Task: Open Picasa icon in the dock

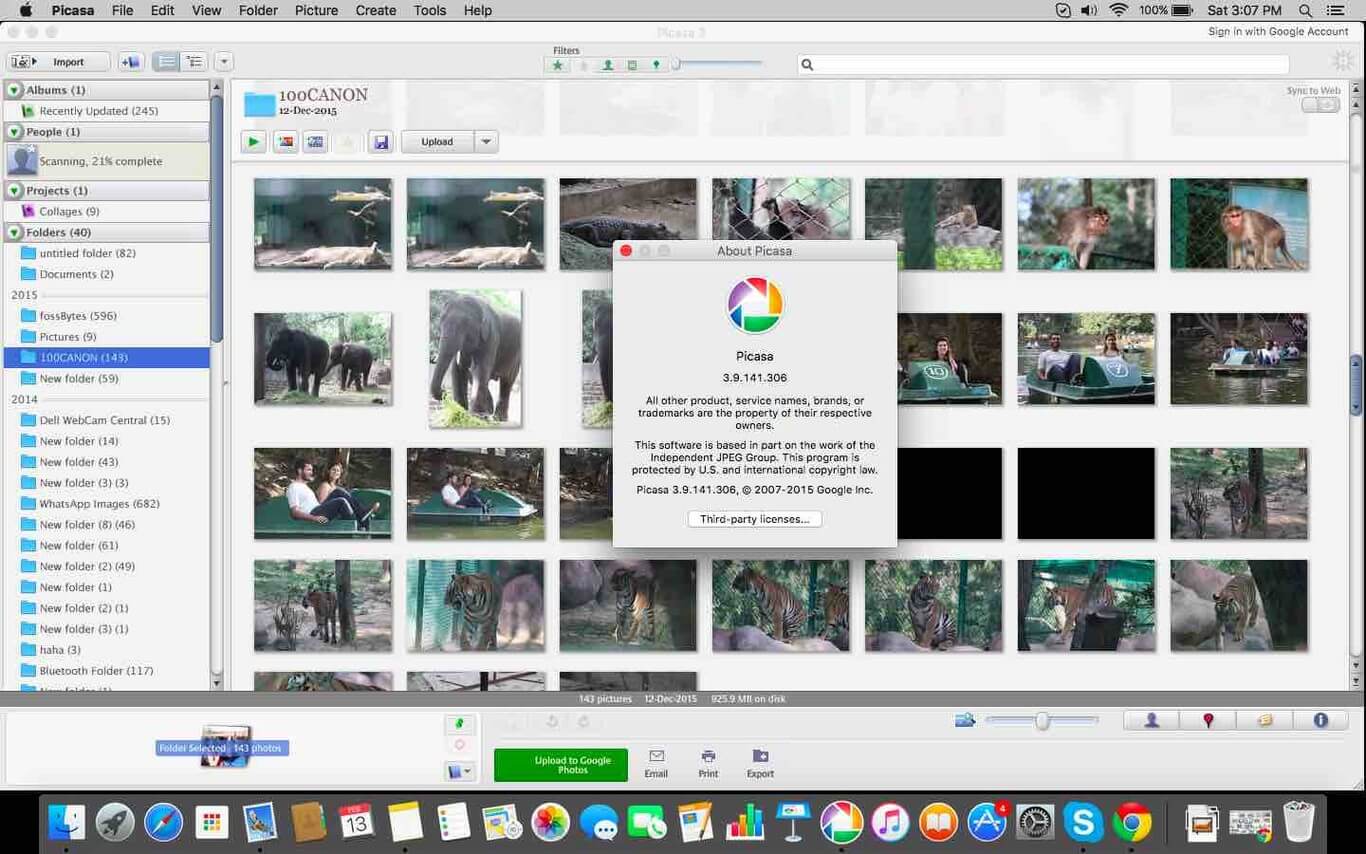Action: coord(841,822)
